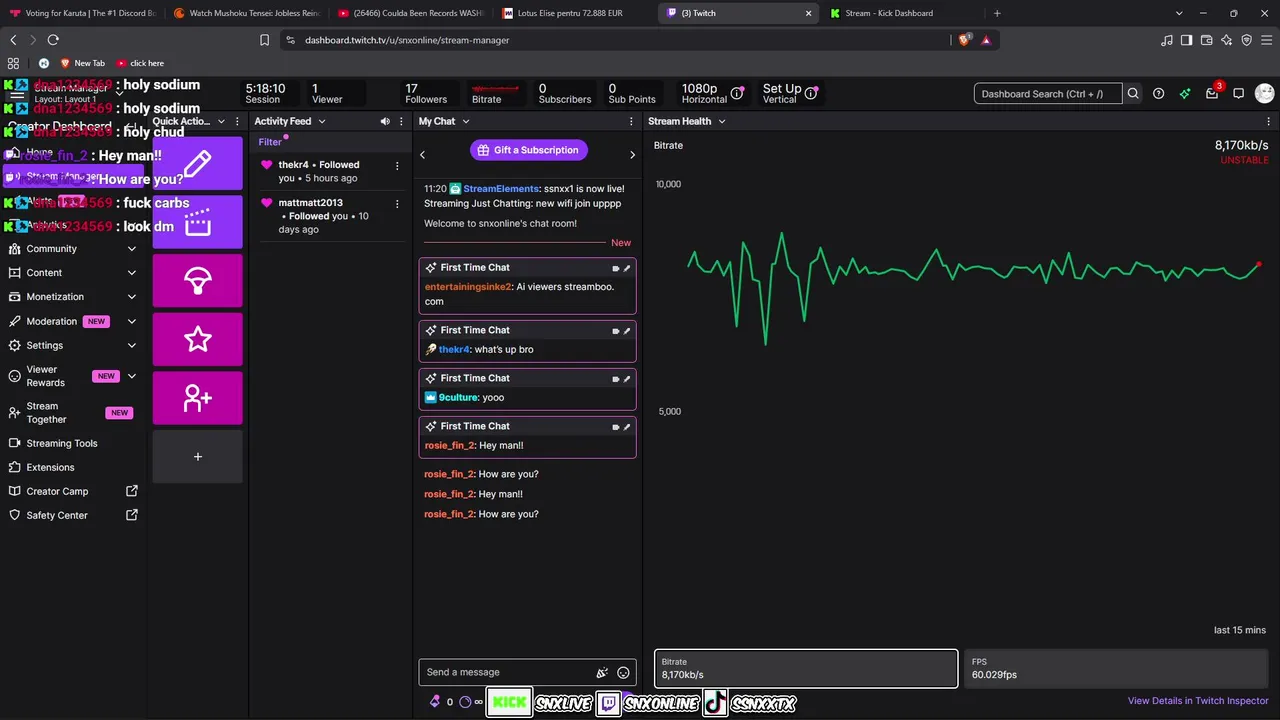This screenshot has width=1280, height=720.
Task: Click the username entertainingsinke2 in chat
Action: pos(468,287)
